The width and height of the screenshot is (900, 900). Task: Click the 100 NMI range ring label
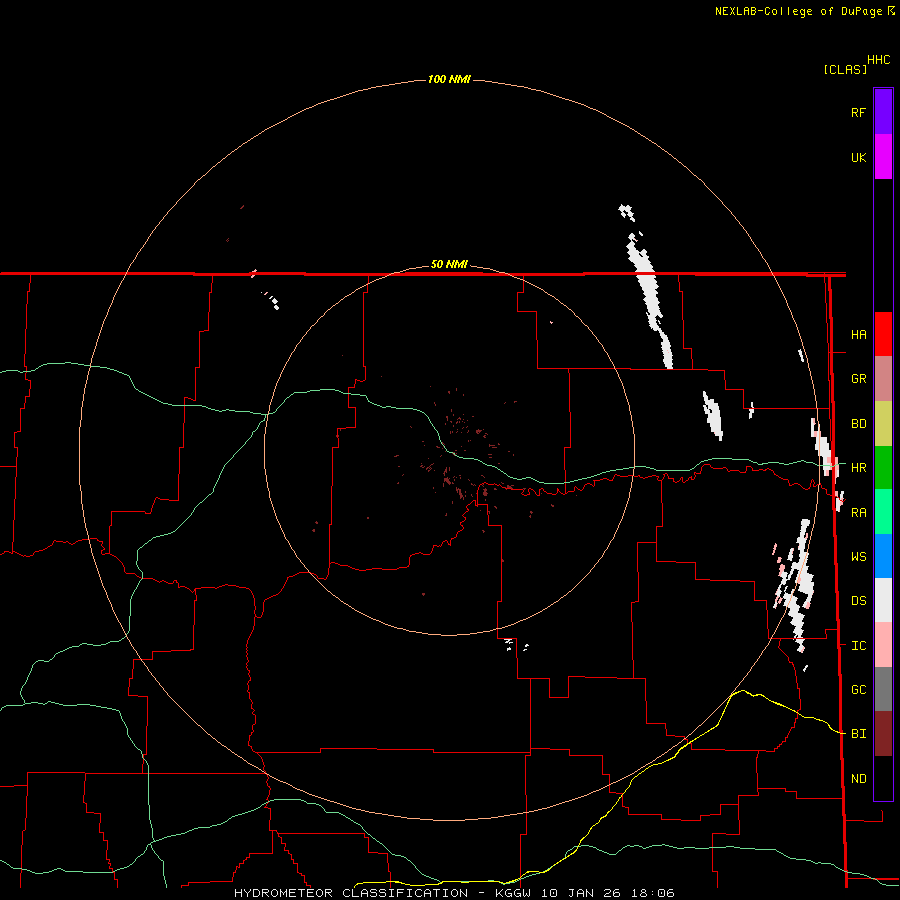tap(449, 79)
